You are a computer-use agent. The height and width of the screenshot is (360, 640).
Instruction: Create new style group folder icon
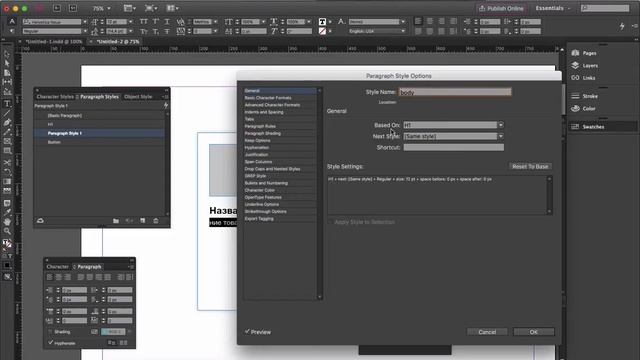tap(116, 221)
